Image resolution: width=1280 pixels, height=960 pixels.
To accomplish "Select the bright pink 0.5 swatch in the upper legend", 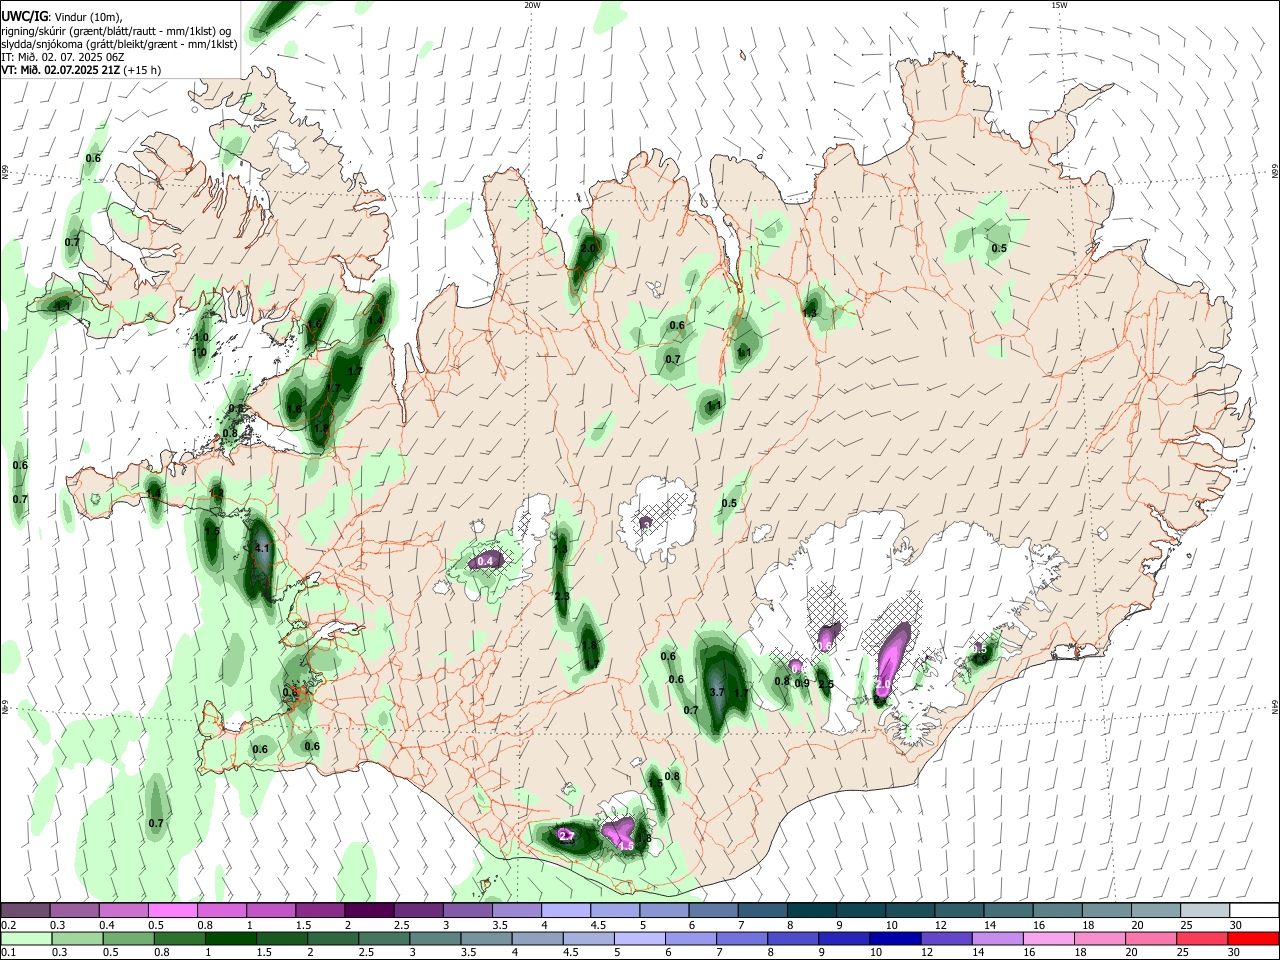I will [172, 910].
